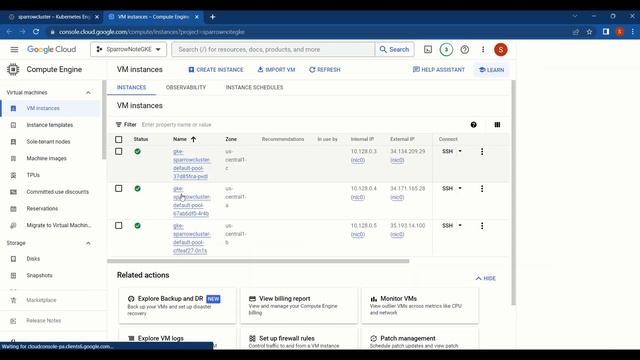Open more actions for the 10.128.0.5 instance
The height and width of the screenshot is (360, 640).
pyautogui.click(x=482, y=226)
